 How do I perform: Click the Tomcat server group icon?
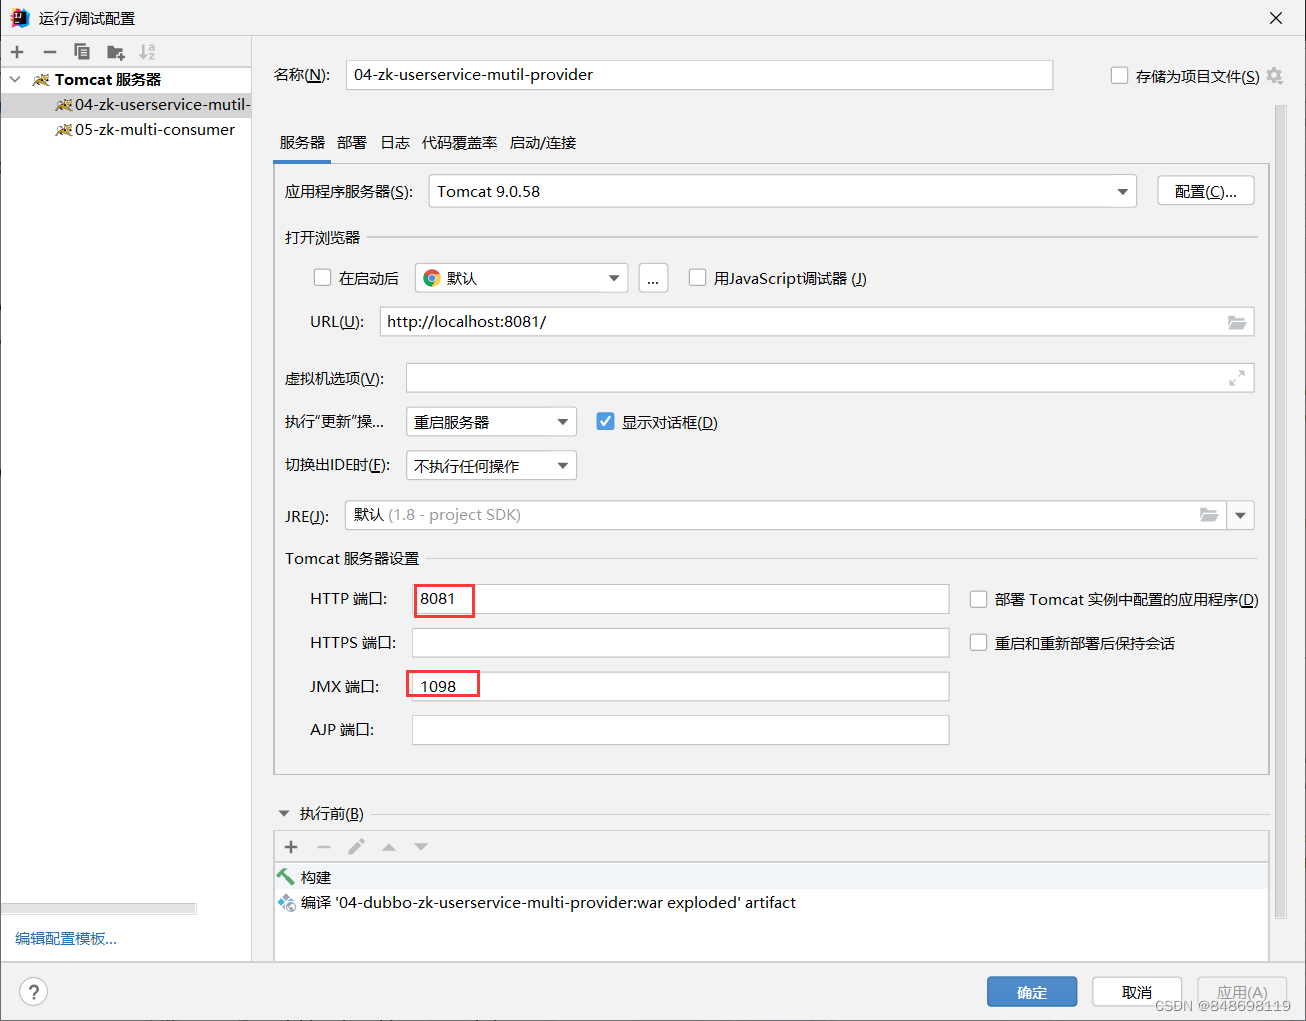pyautogui.click(x=41, y=80)
